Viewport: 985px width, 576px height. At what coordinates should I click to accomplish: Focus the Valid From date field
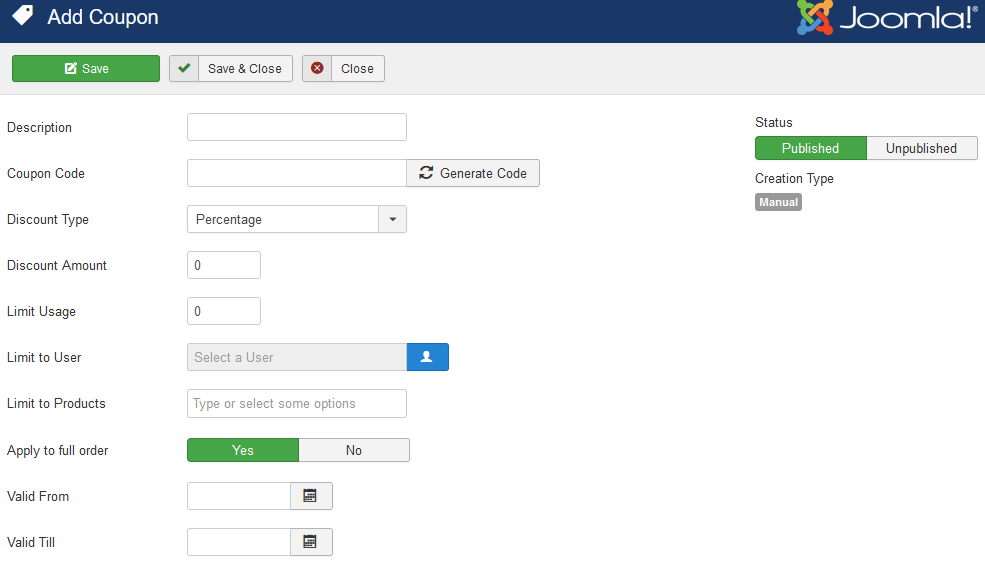point(239,496)
